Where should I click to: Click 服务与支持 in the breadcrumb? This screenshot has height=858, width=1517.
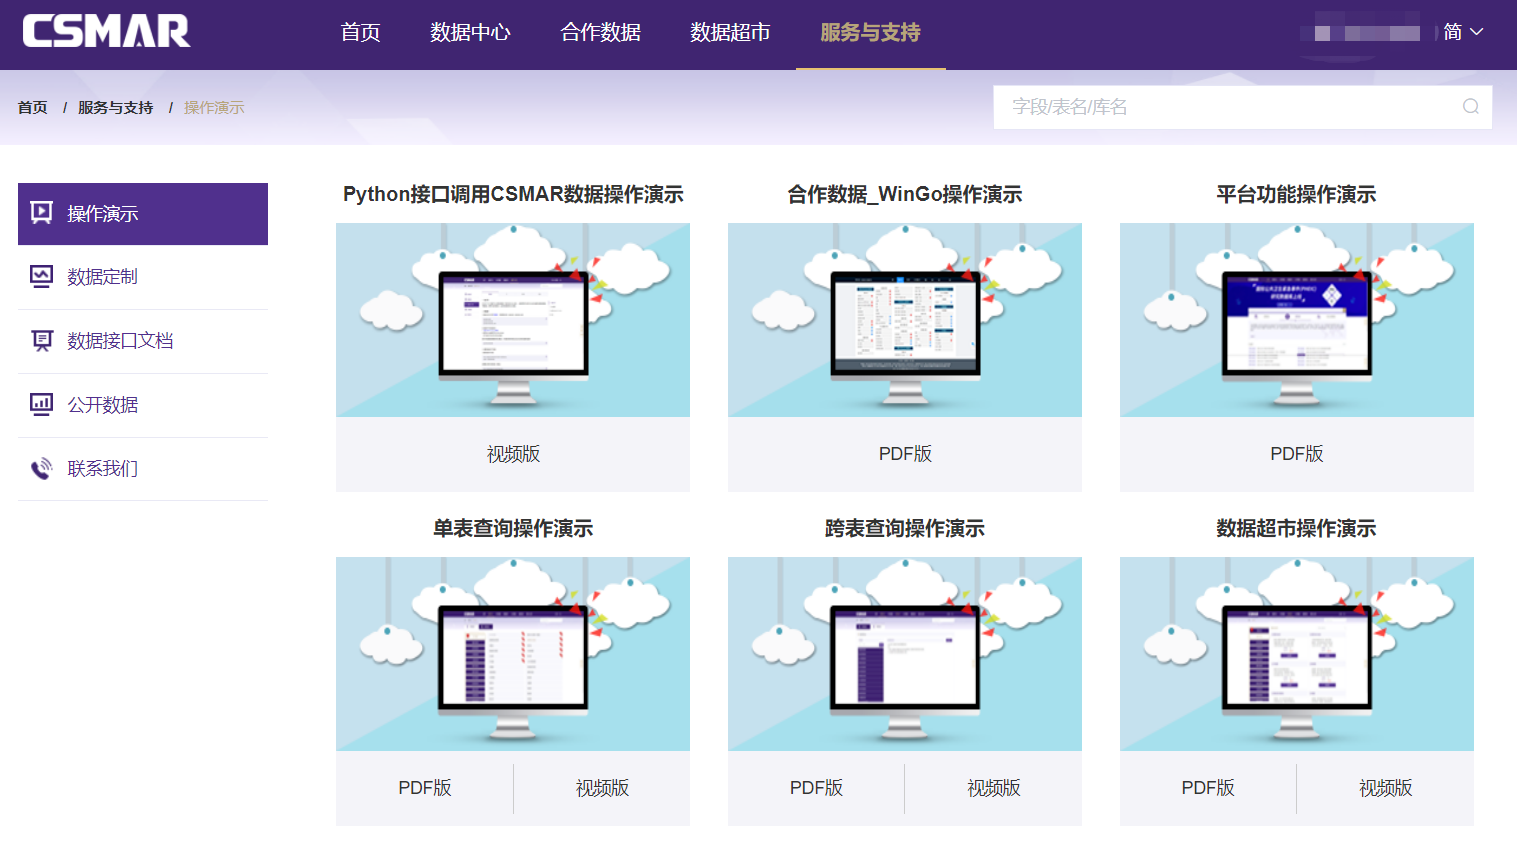pos(115,108)
